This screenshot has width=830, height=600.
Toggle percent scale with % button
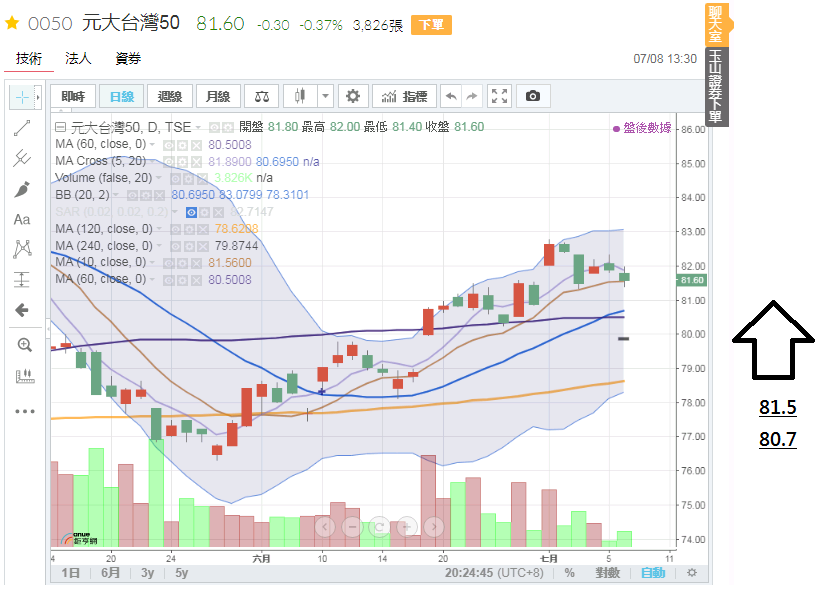[x=570, y=572]
